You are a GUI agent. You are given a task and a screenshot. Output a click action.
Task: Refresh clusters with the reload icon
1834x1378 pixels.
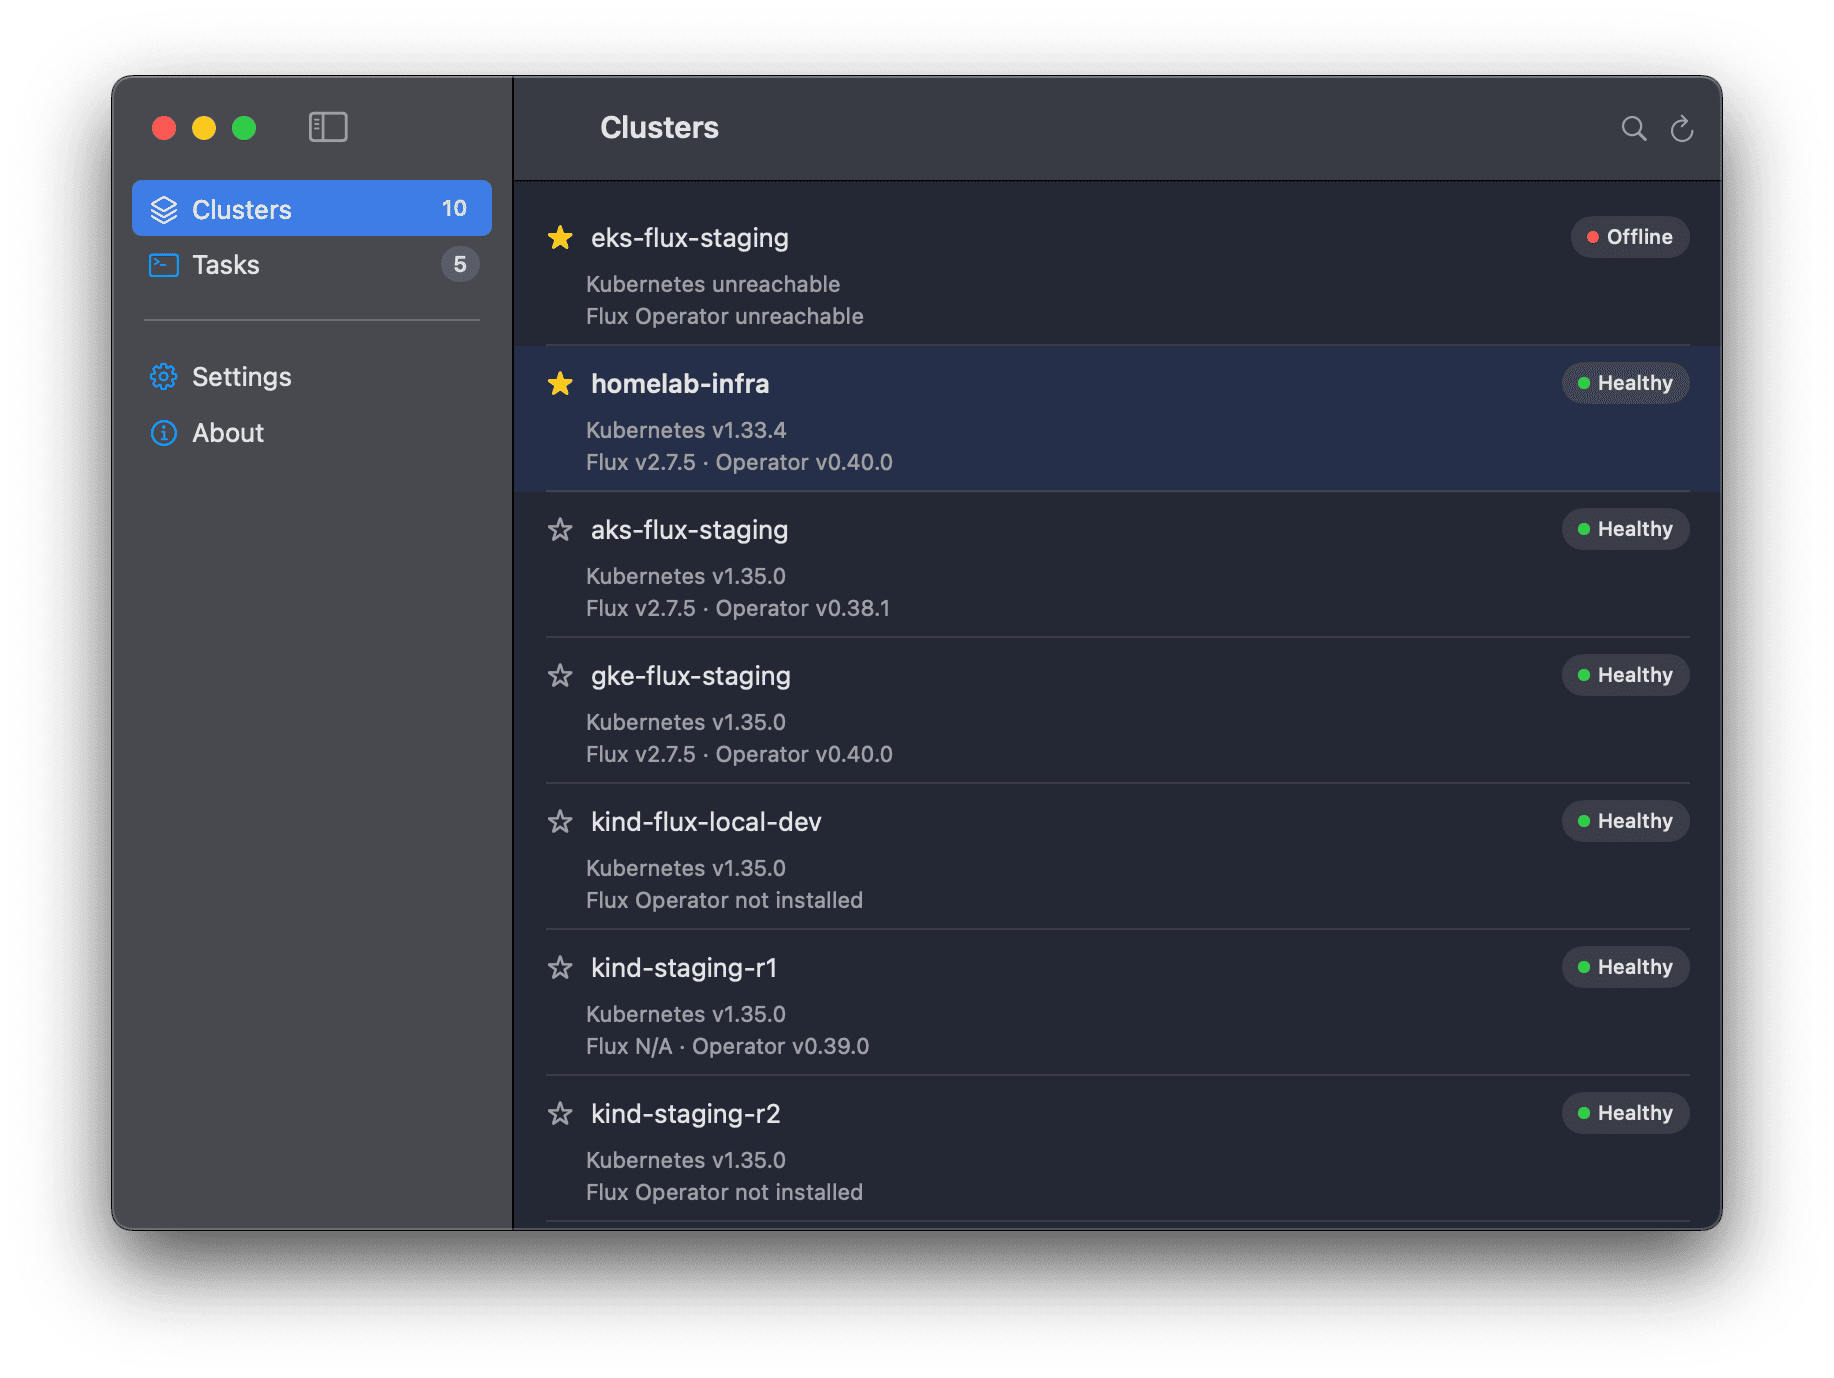click(x=1682, y=128)
